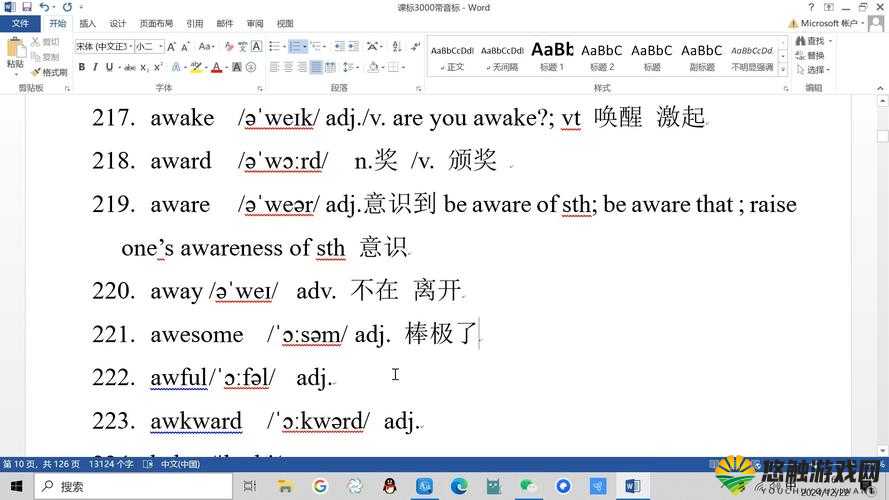Image resolution: width=889 pixels, height=500 pixels.
Task: Toggle bulleted list formatting
Action: 274,46
